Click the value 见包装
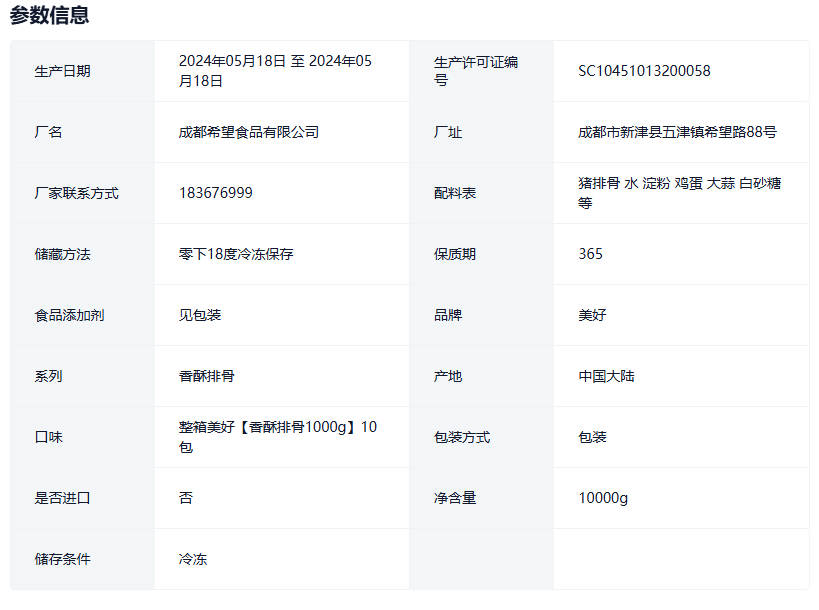 pyautogui.click(x=200, y=315)
